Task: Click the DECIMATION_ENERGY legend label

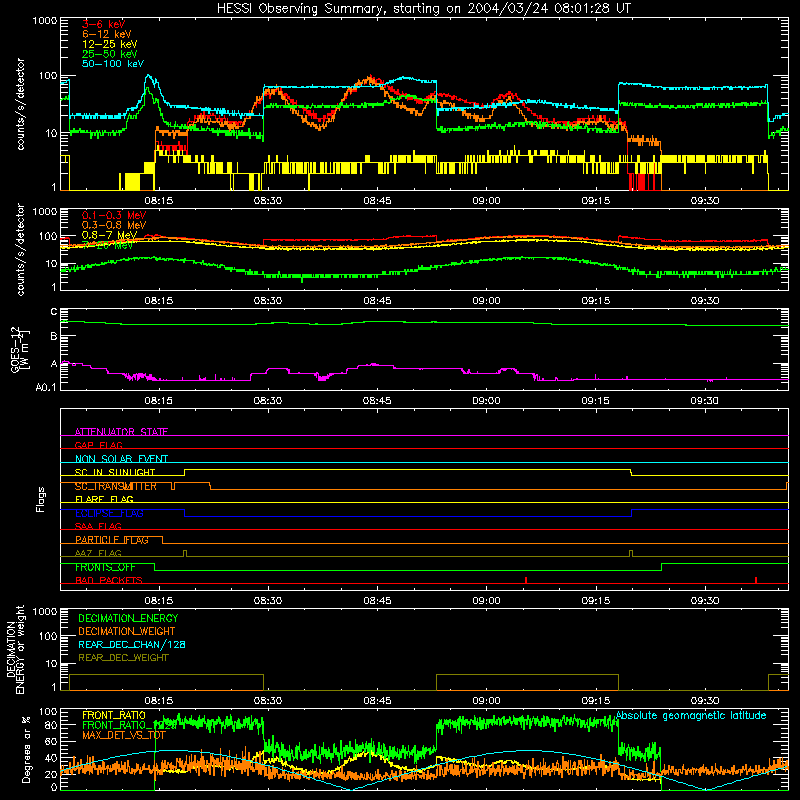Action: [128, 618]
